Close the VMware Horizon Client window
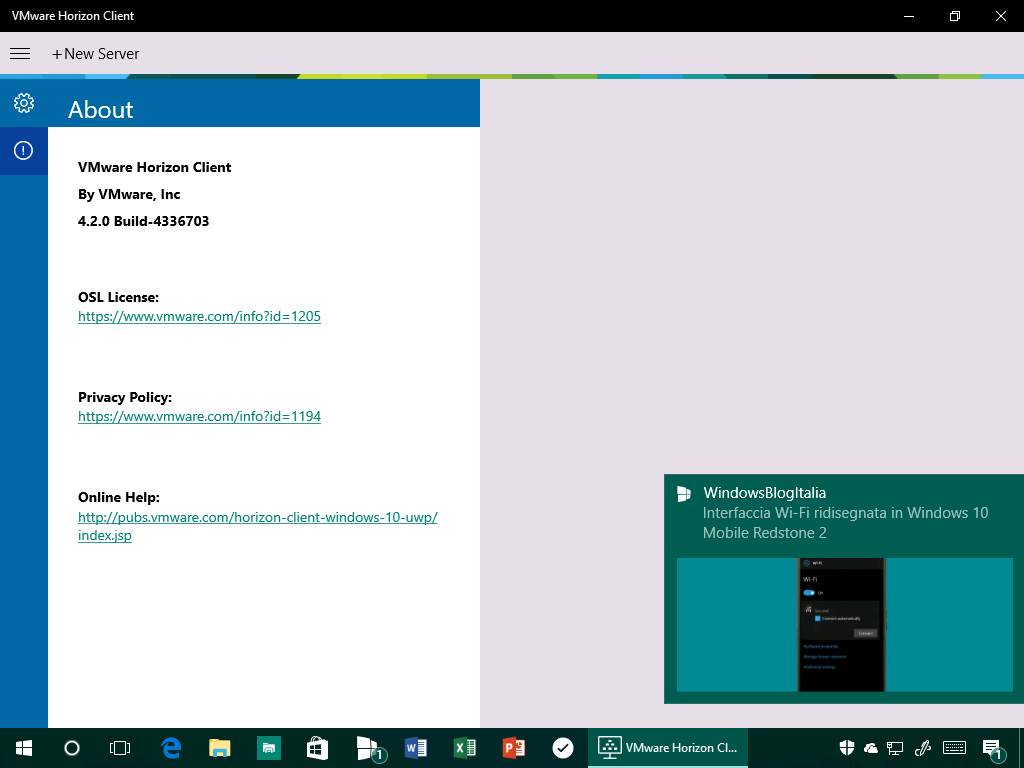 point(1000,16)
